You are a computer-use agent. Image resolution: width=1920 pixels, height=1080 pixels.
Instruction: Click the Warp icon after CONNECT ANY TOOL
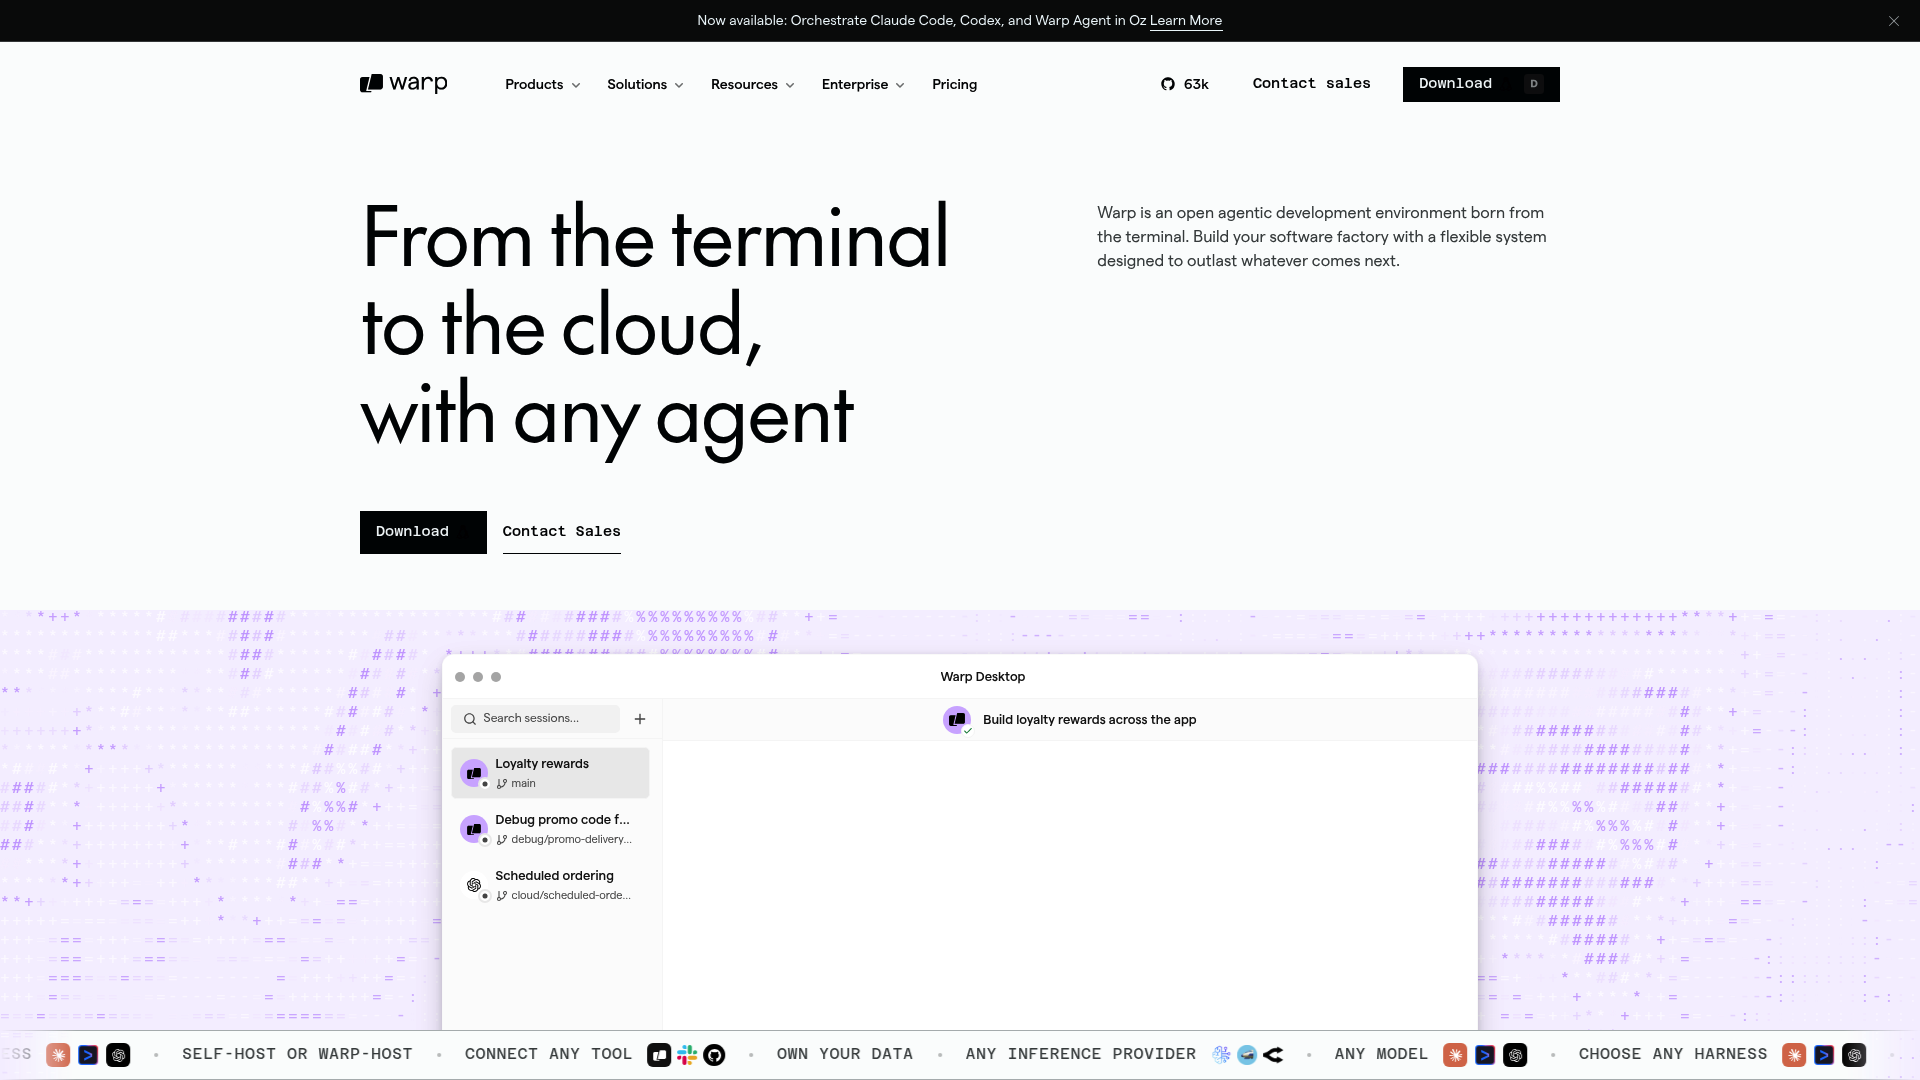click(x=659, y=1055)
